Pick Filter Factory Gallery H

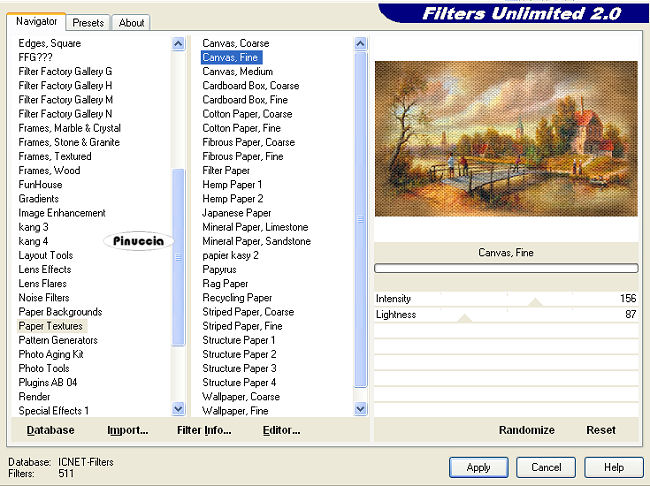click(x=65, y=85)
